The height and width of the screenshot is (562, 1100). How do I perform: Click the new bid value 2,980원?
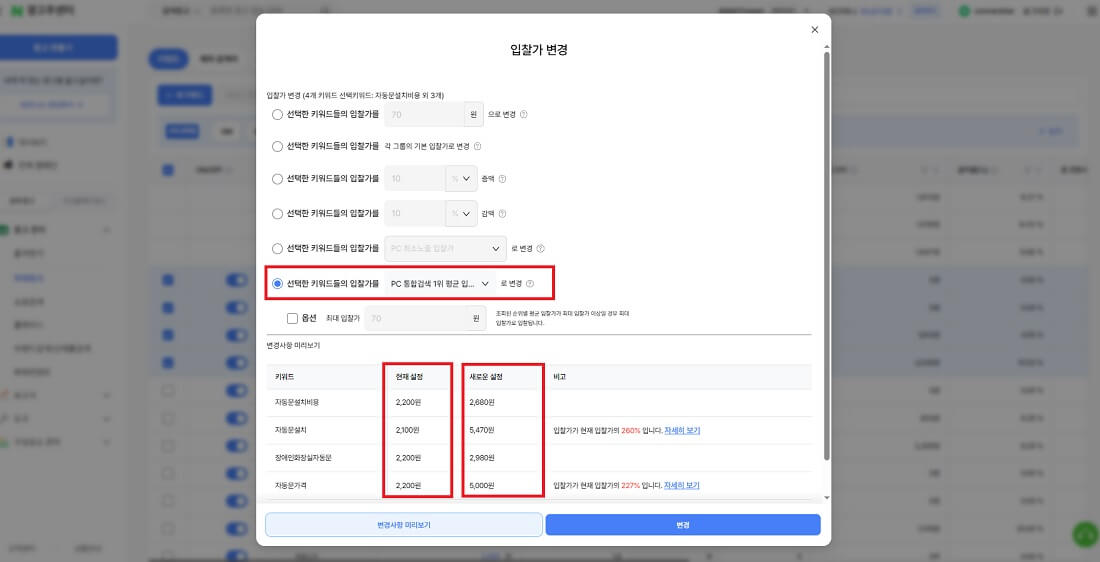coord(482,457)
